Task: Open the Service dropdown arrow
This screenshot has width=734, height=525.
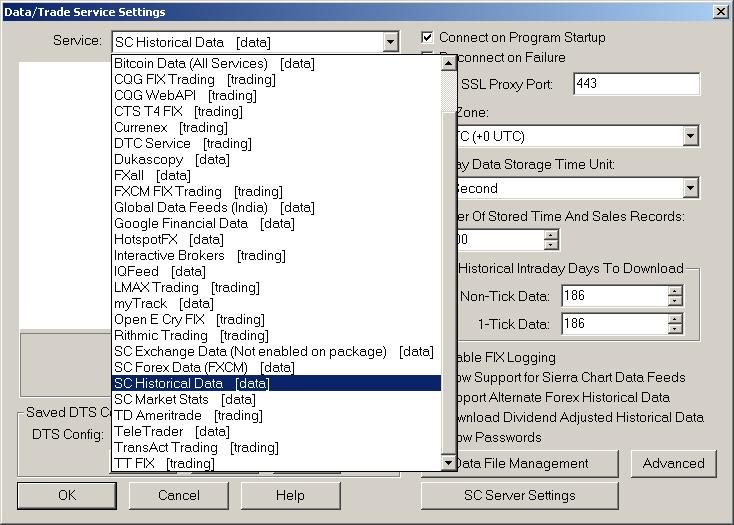Action: click(x=390, y=42)
